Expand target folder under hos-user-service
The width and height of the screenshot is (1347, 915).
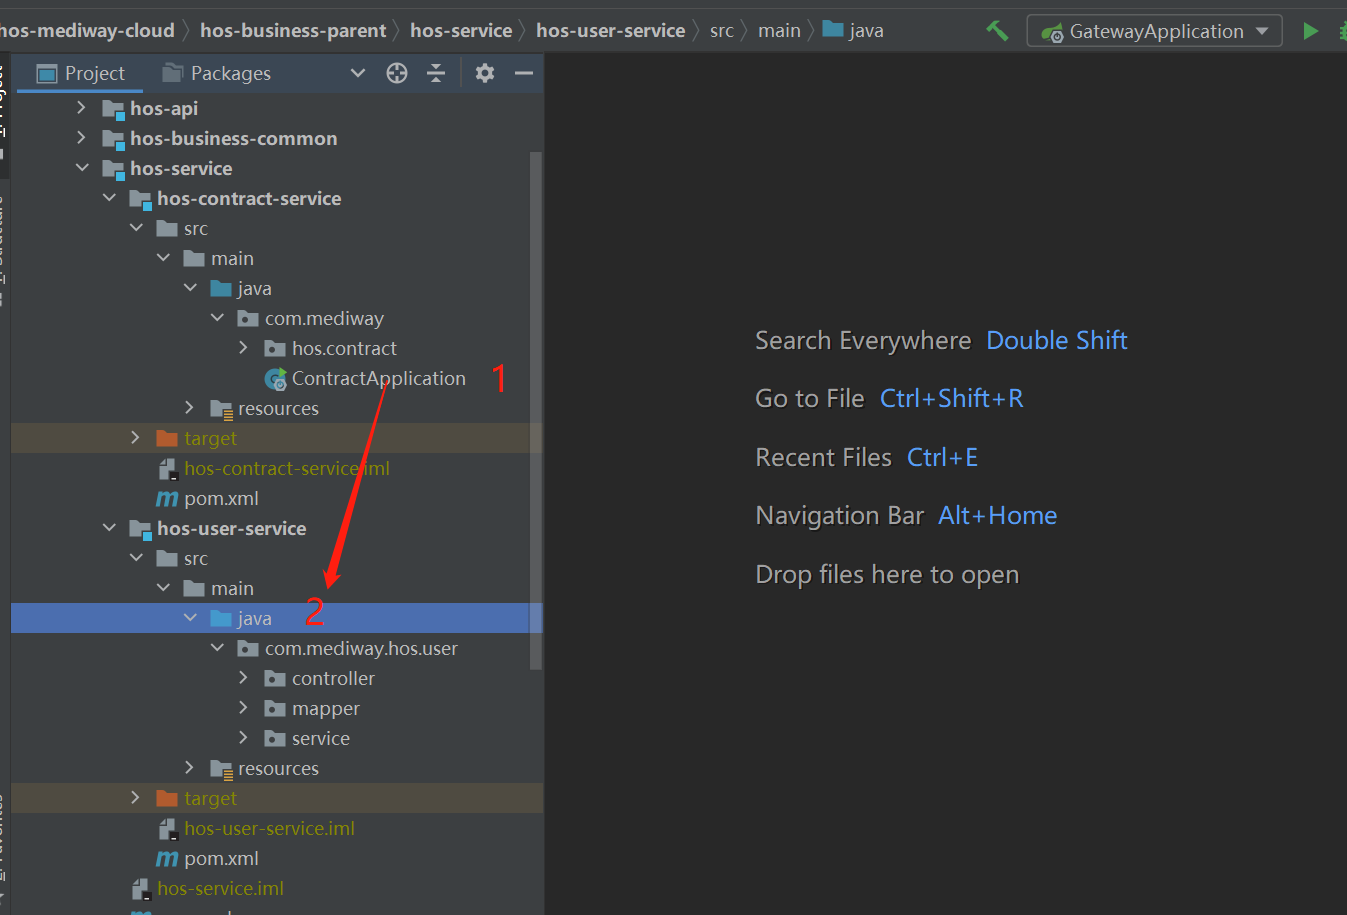[136, 798]
